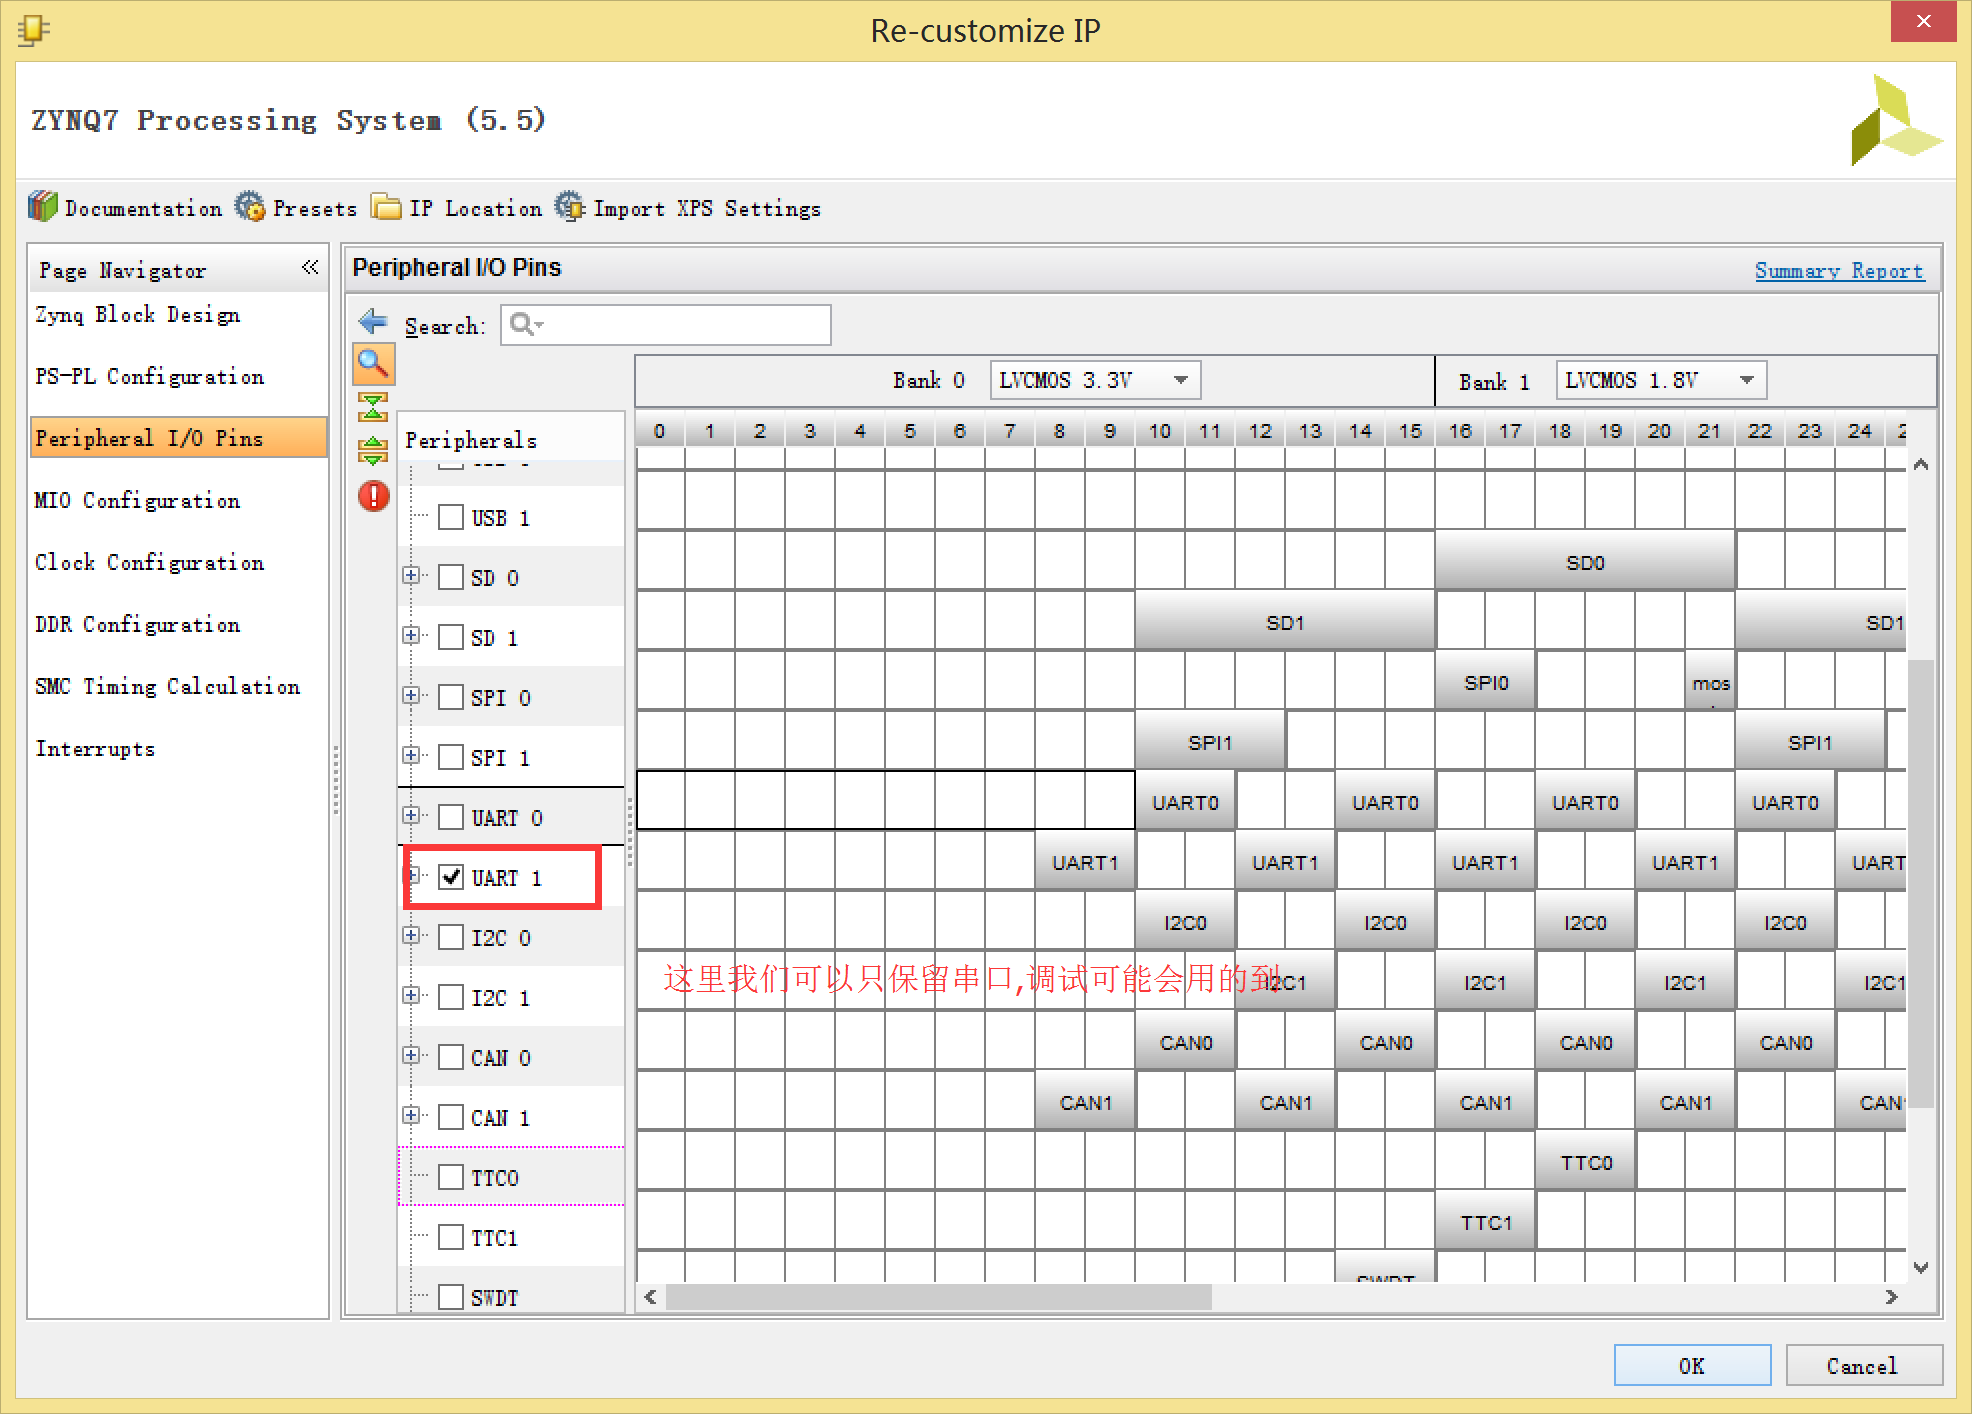The height and width of the screenshot is (1414, 1972).
Task: Check the TTC1 checkbox
Action: [451, 1237]
